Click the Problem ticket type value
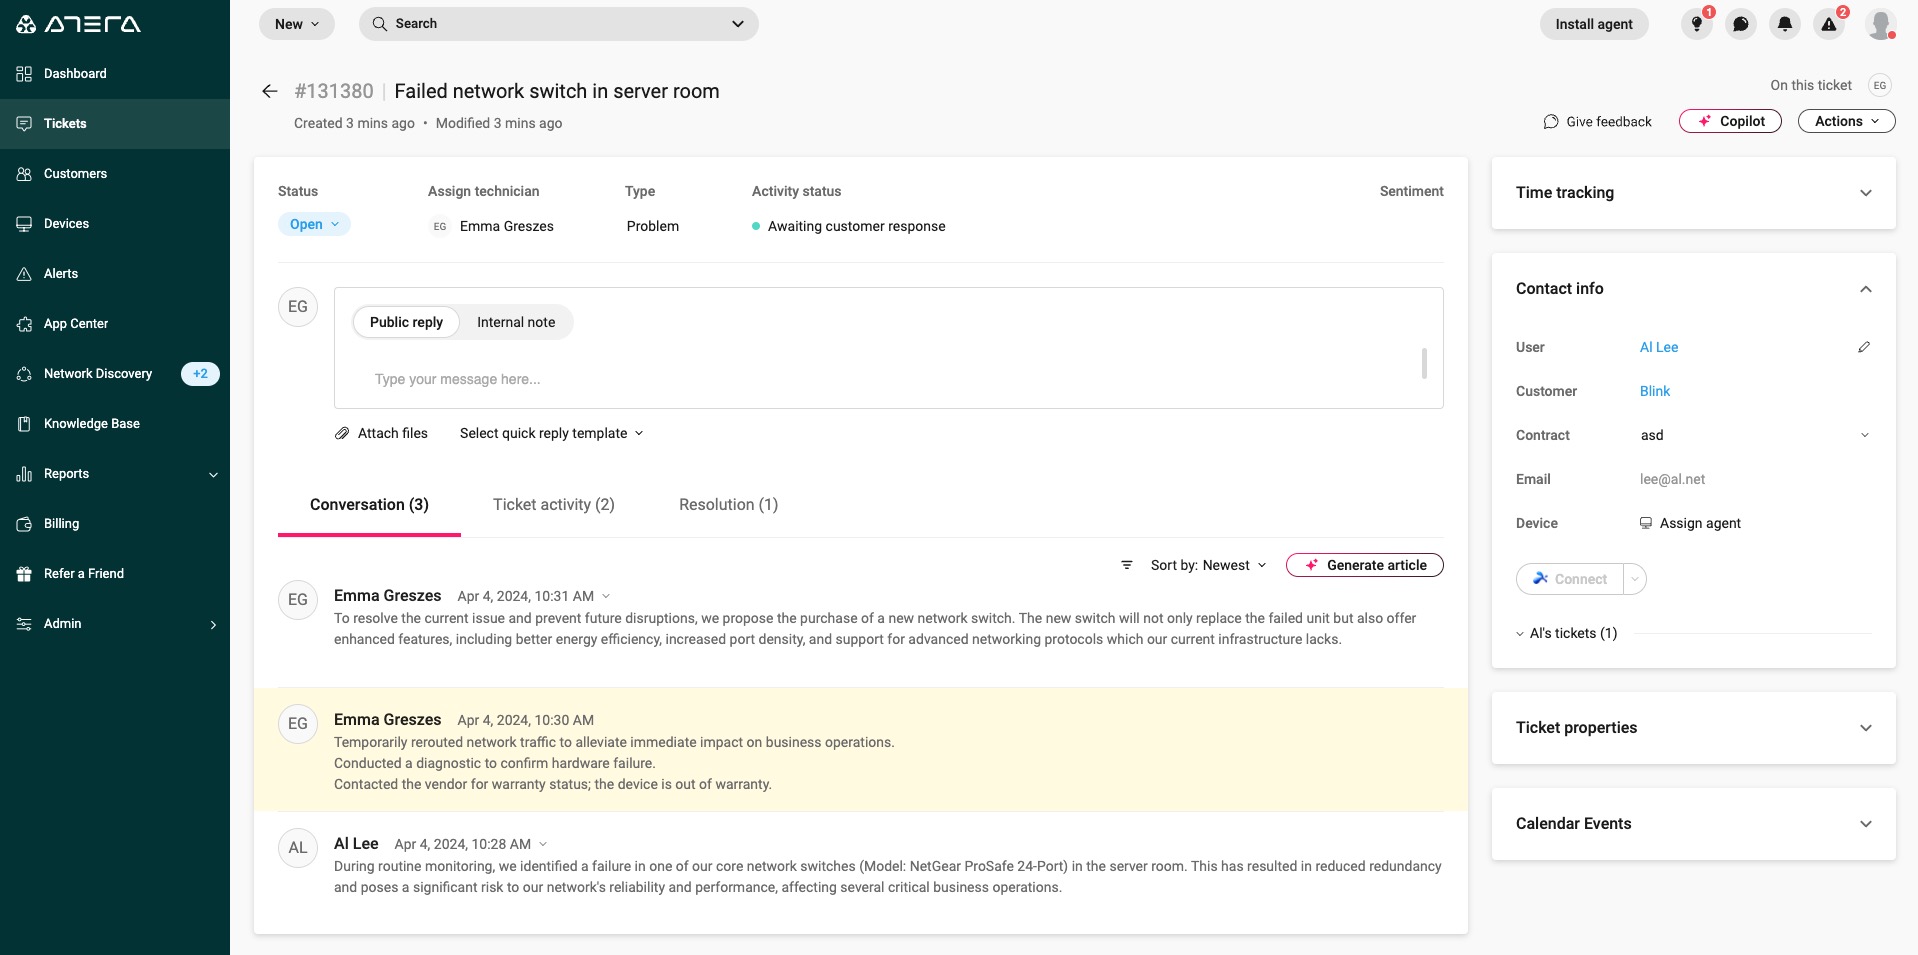This screenshot has height=955, width=1918. [653, 226]
